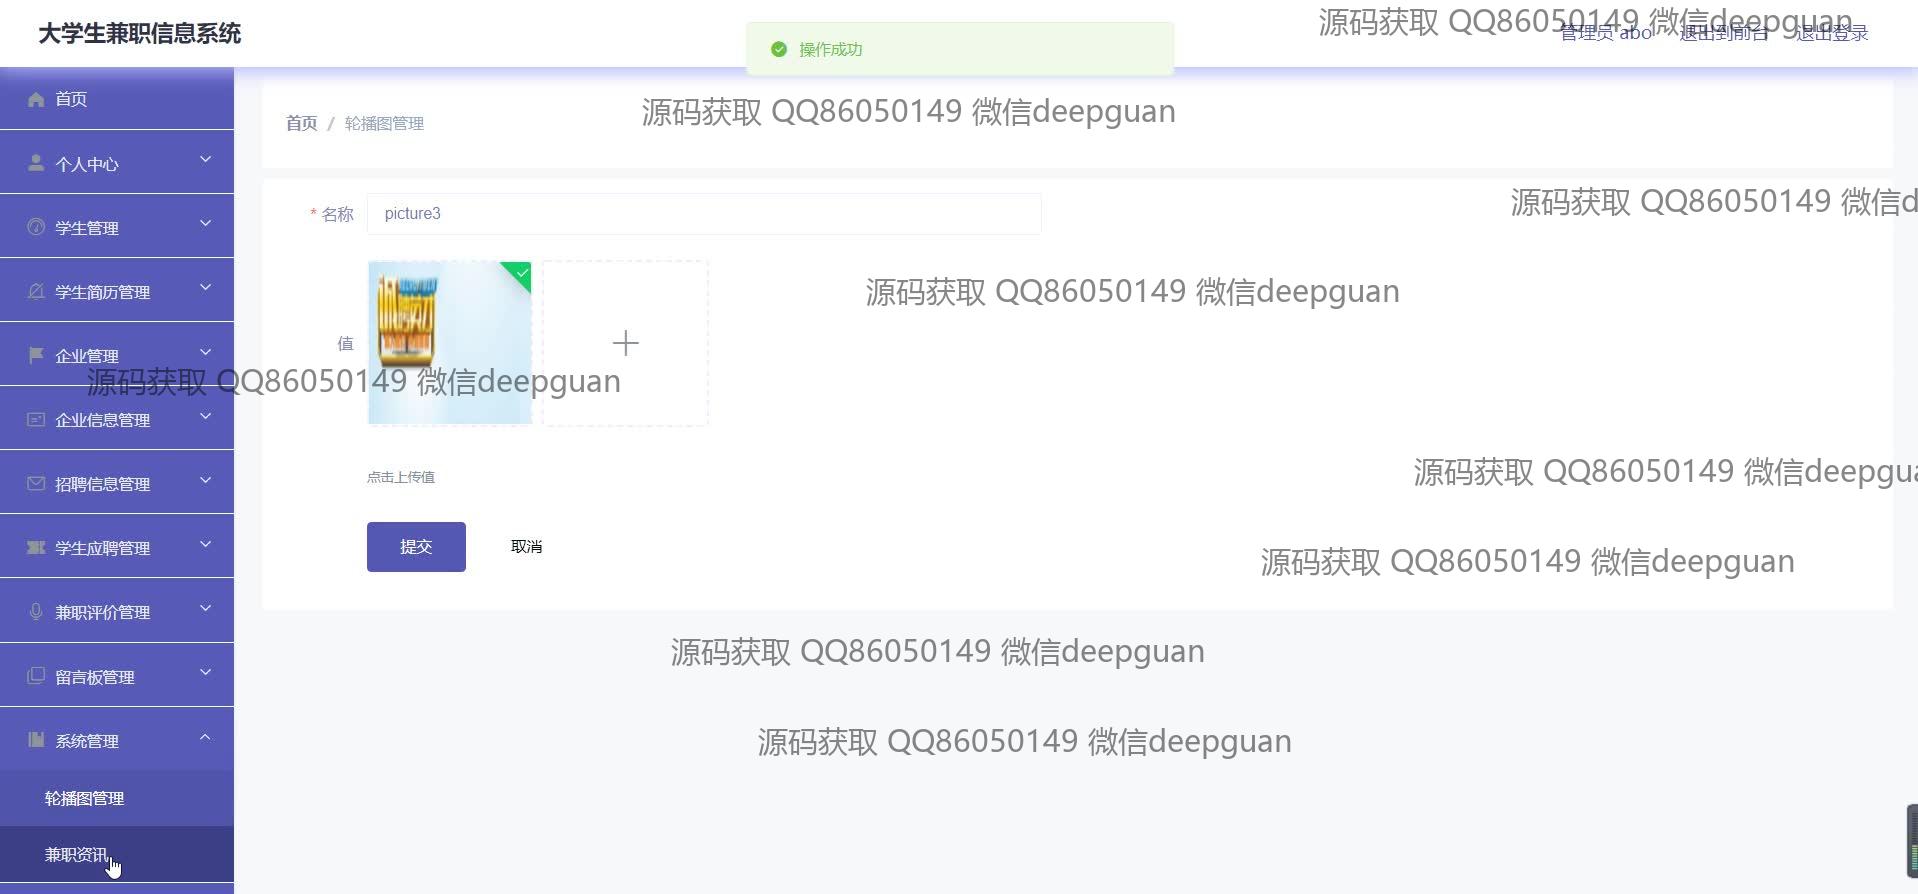Click the copy icon beside 留言板管理
The image size is (1918, 894).
[36, 676]
